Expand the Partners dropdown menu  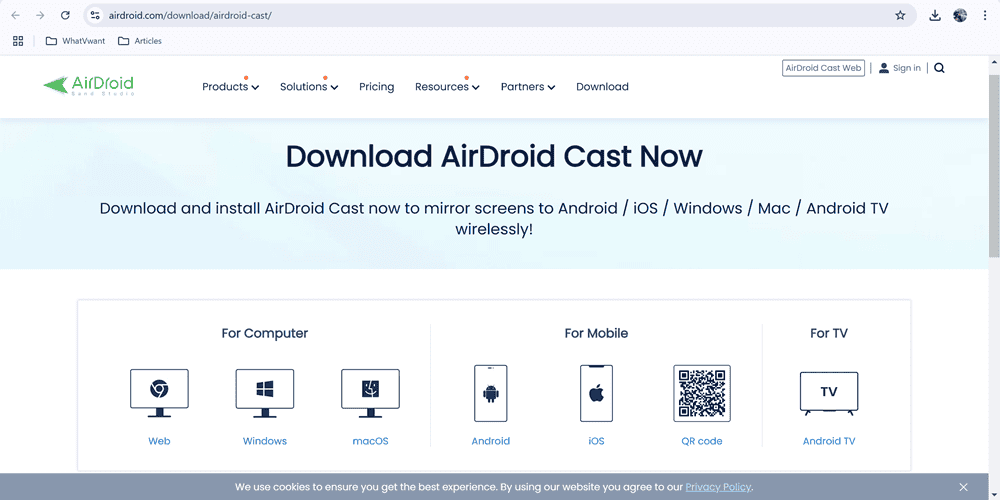[x=527, y=87]
